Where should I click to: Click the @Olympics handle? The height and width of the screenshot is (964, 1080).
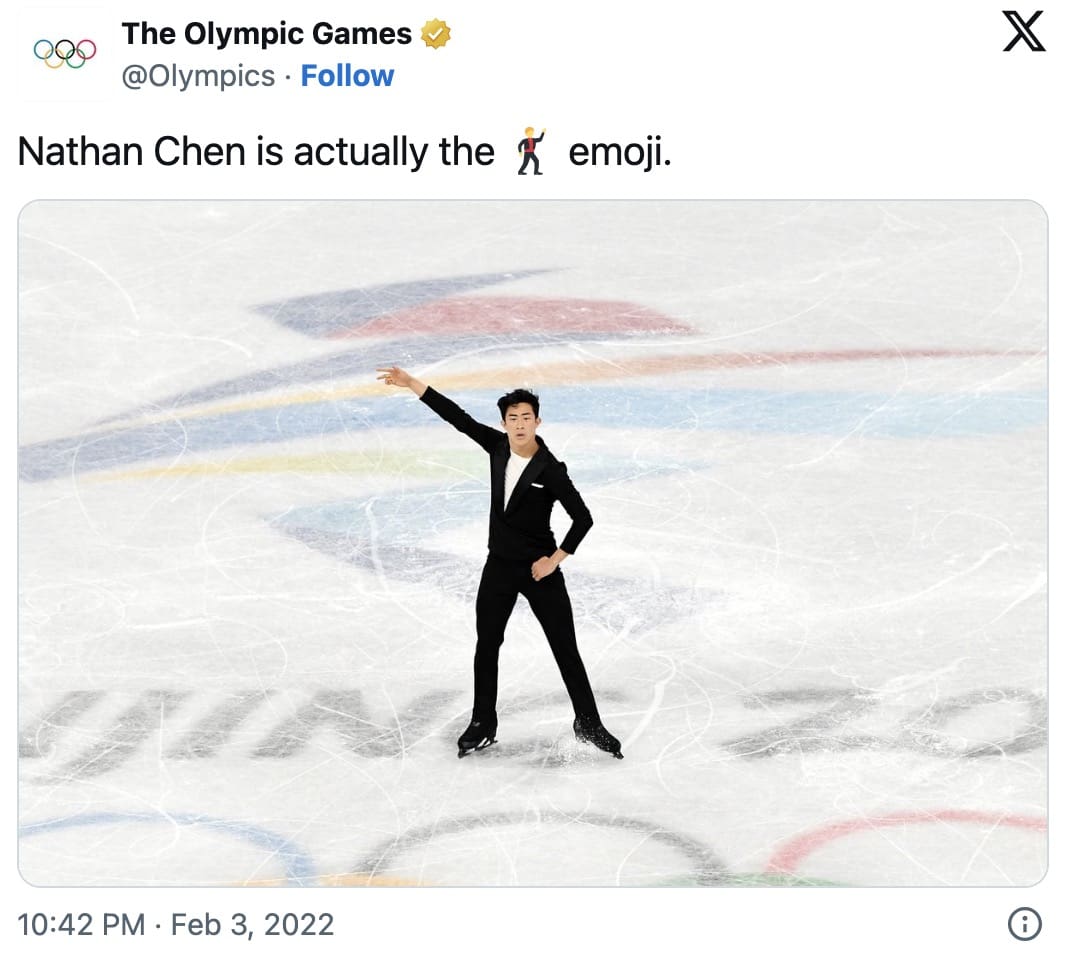198,76
